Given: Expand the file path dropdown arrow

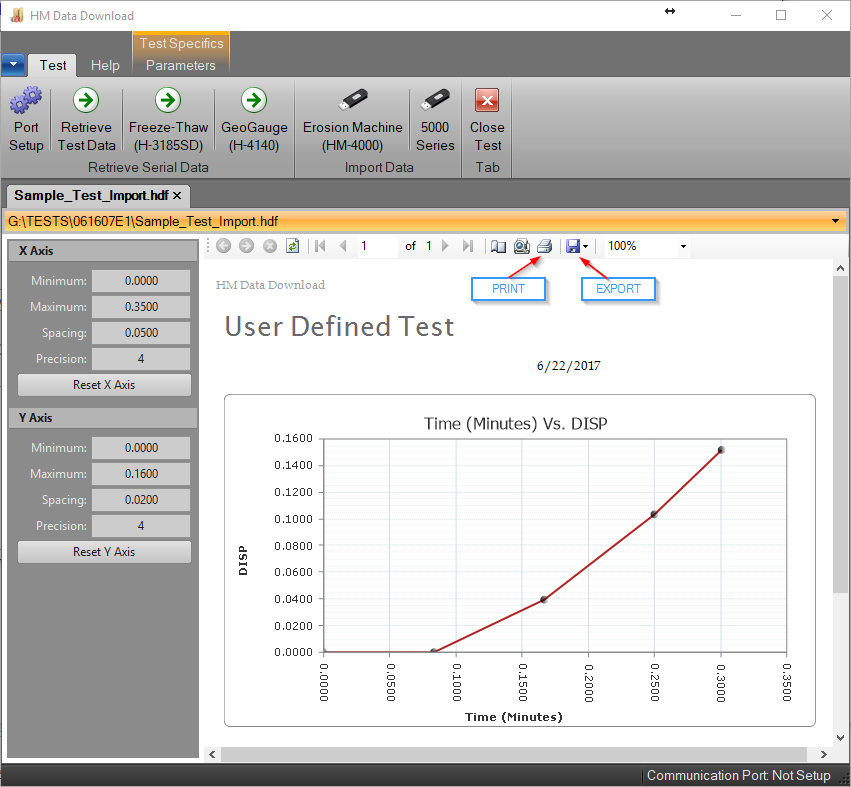Looking at the screenshot, I should pos(835,221).
